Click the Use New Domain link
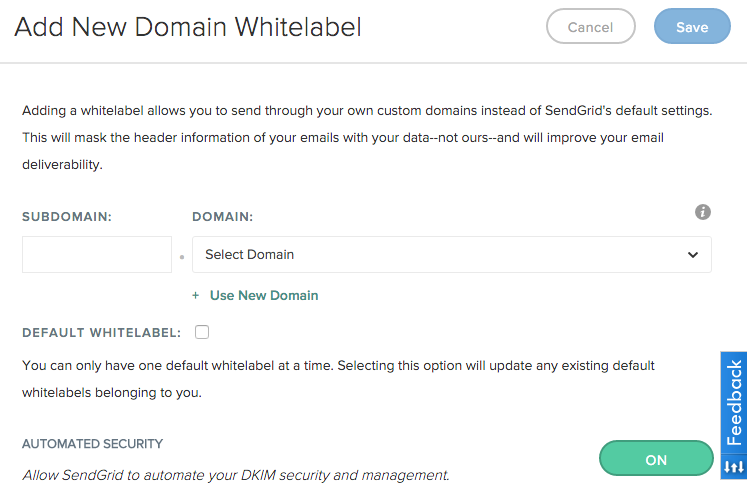This screenshot has width=747, height=488. pyautogui.click(x=264, y=295)
